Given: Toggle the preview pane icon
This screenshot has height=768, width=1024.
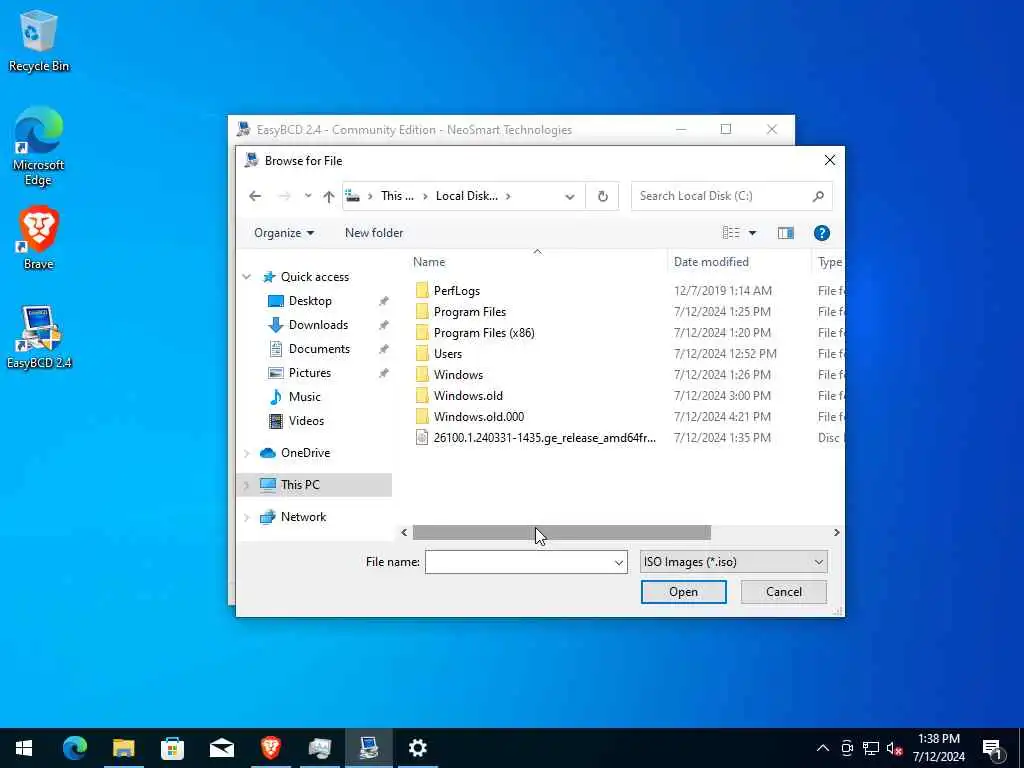Looking at the screenshot, I should 786,233.
